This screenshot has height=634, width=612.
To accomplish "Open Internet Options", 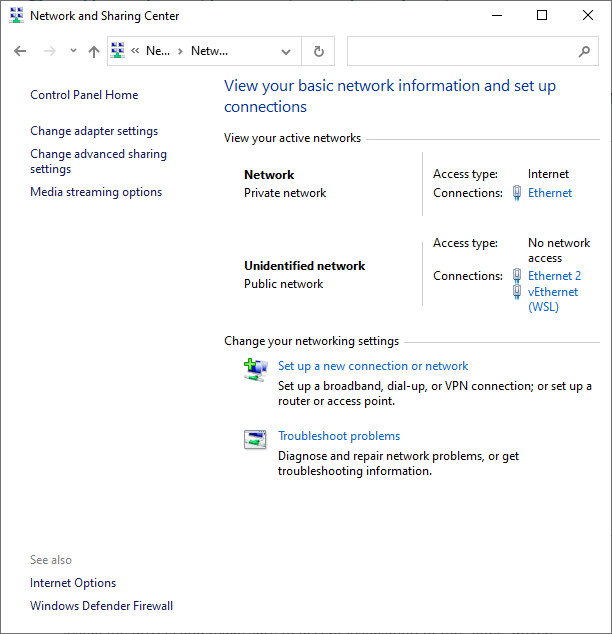I will (73, 583).
